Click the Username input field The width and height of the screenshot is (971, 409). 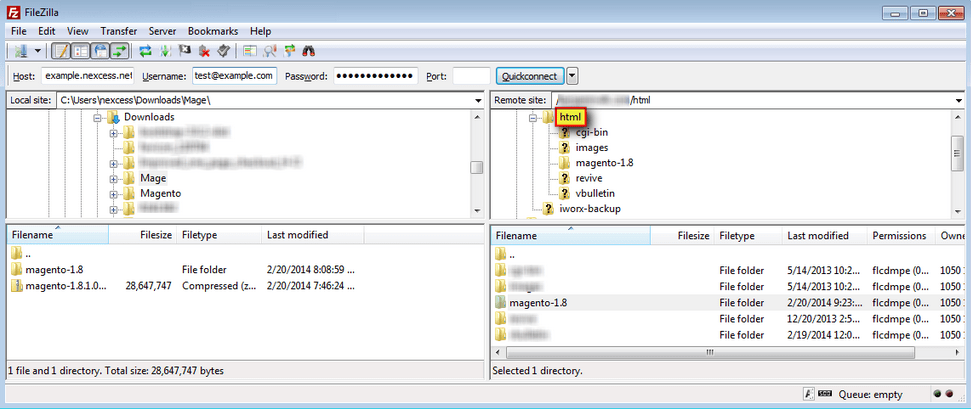[235, 76]
